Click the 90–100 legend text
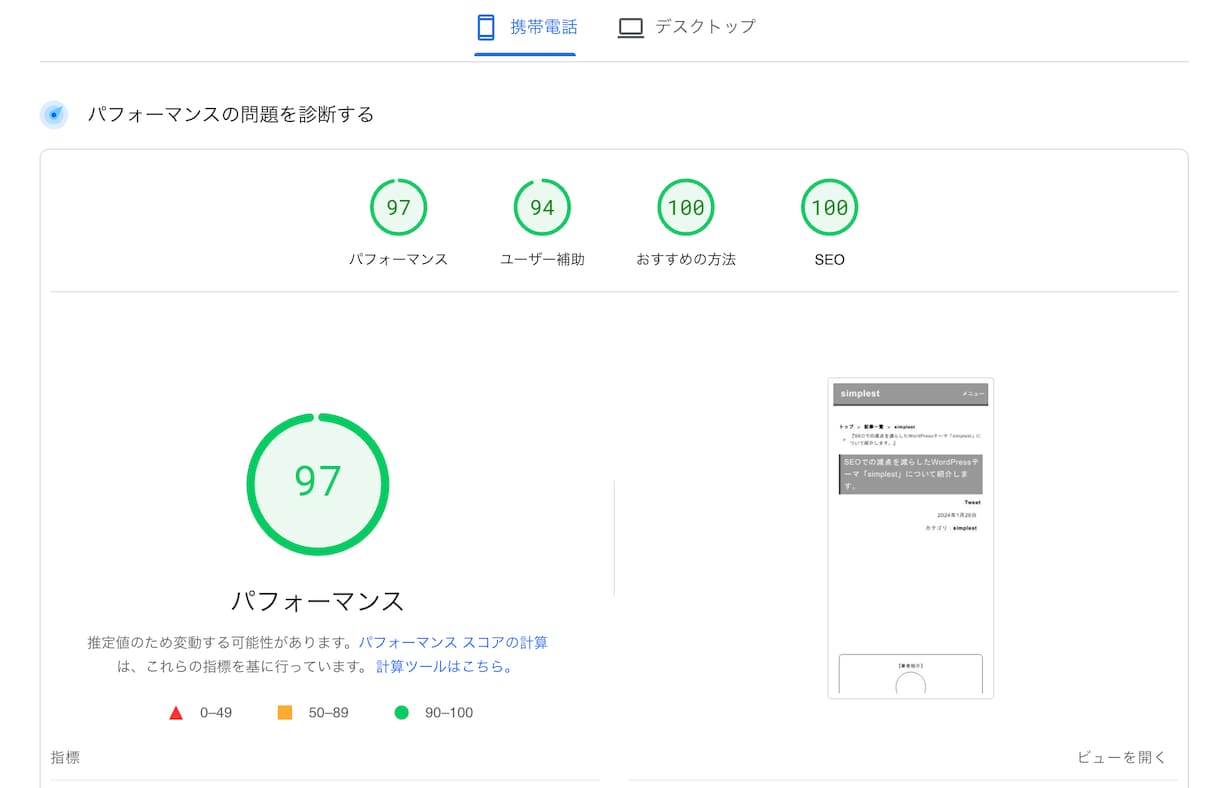Viewport: 1220px width, 788px height. tap(449, 713)
